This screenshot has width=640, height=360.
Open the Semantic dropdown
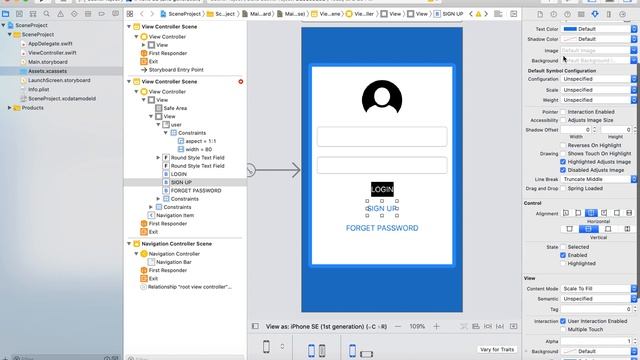599,299
